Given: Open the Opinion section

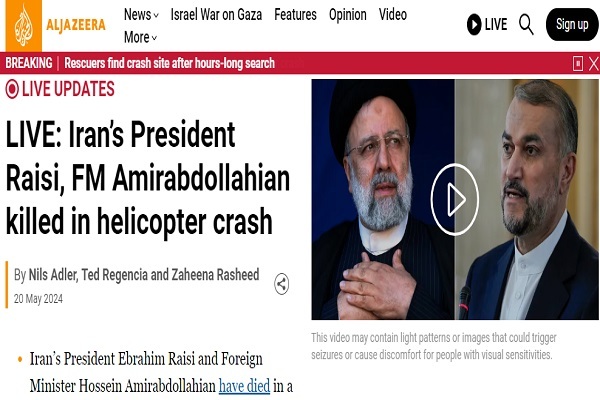Looking at the screenshot, I should pos(347,15).
